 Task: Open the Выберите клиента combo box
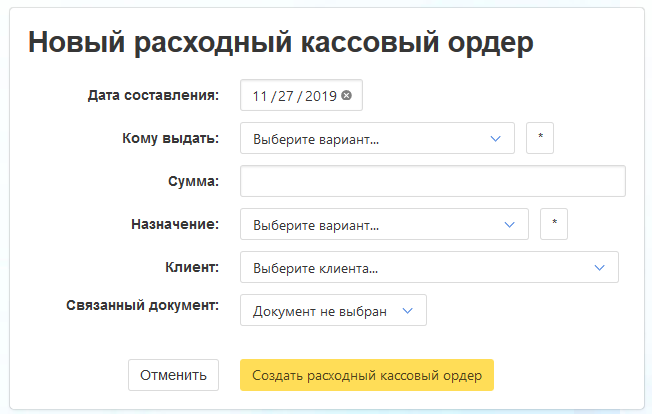429,267
